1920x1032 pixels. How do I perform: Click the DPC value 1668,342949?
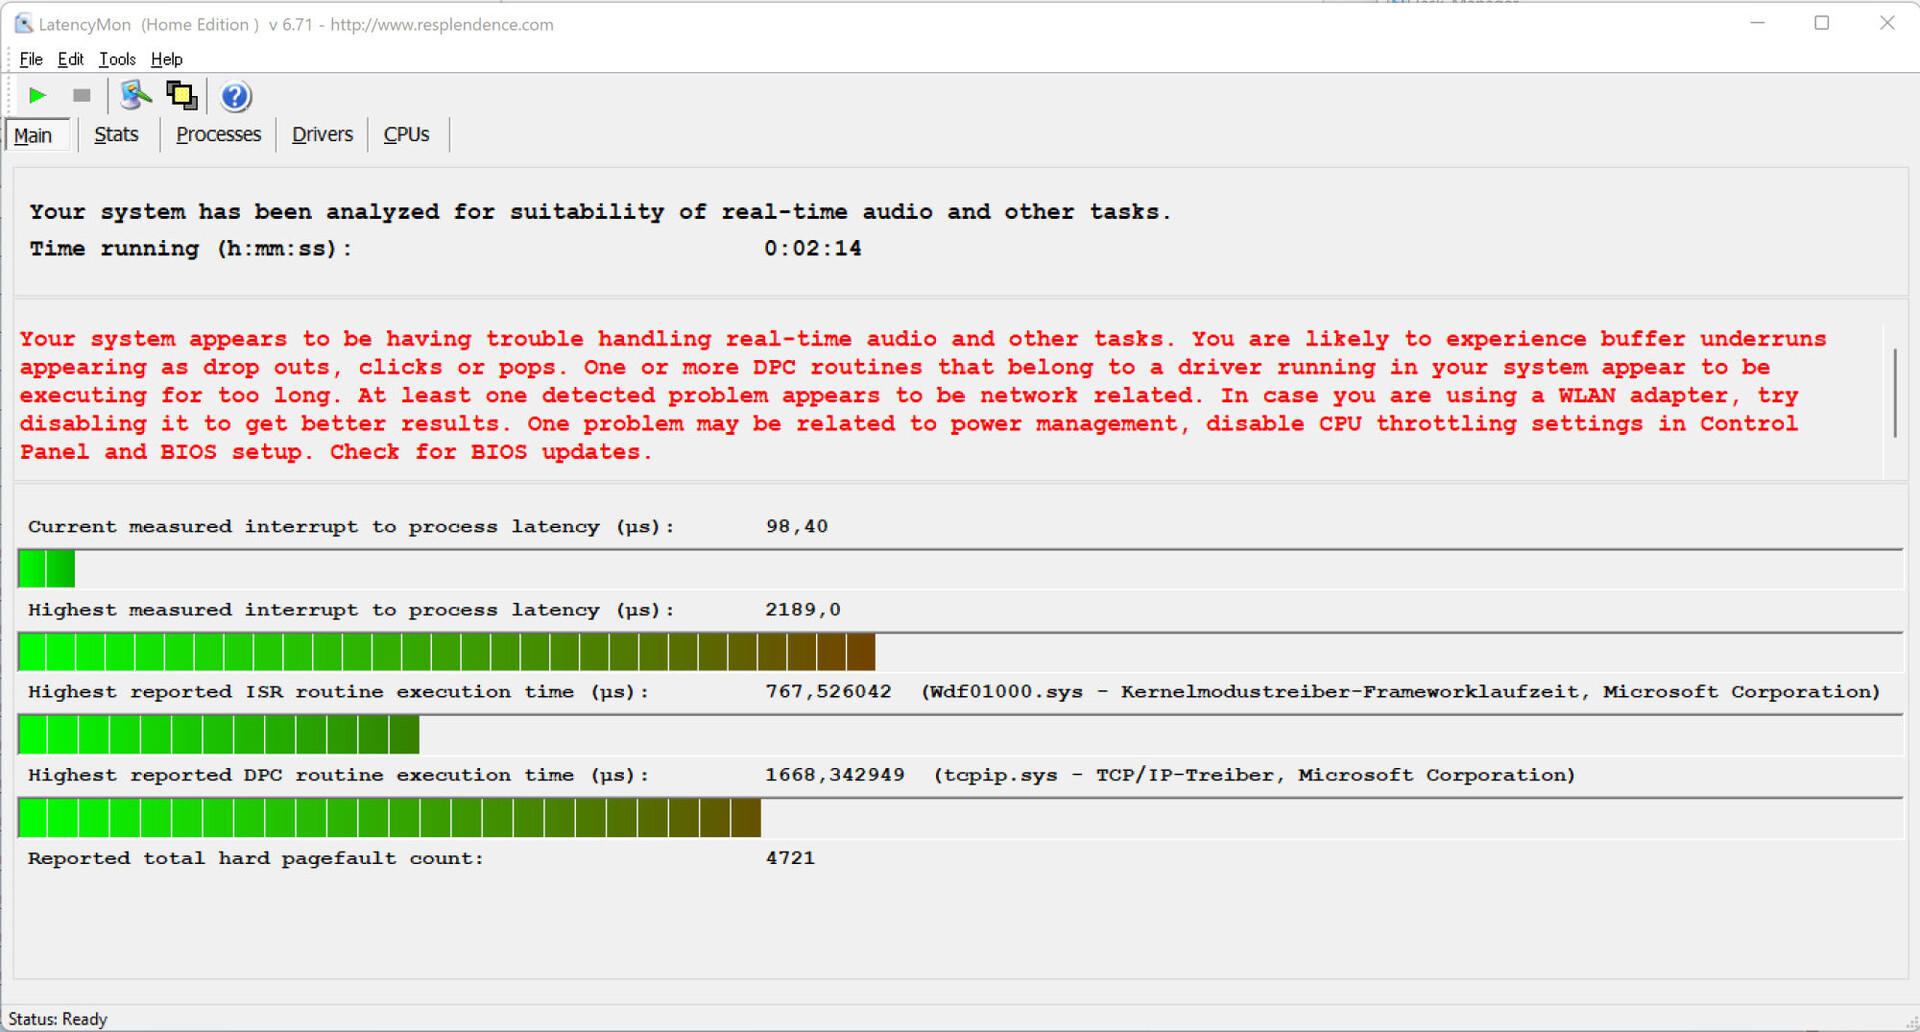click(835, 774)
